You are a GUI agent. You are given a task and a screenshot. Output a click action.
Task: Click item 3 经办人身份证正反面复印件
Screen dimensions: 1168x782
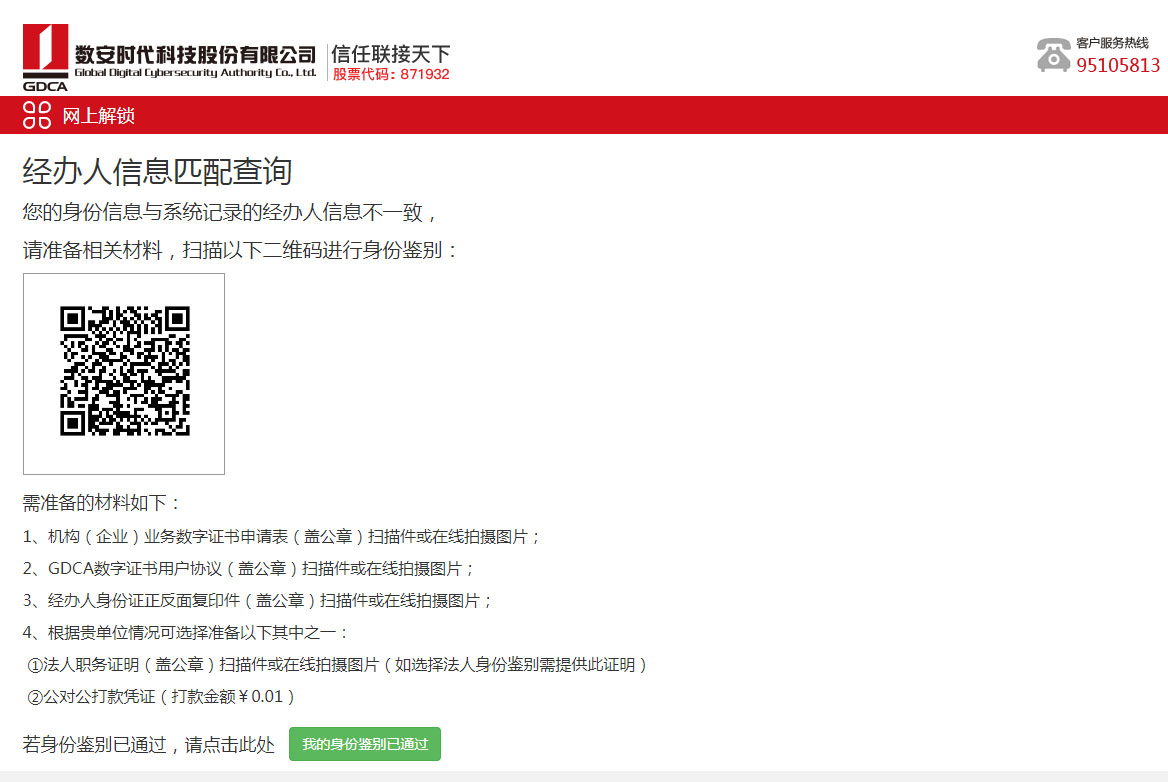tap(258, 600)
